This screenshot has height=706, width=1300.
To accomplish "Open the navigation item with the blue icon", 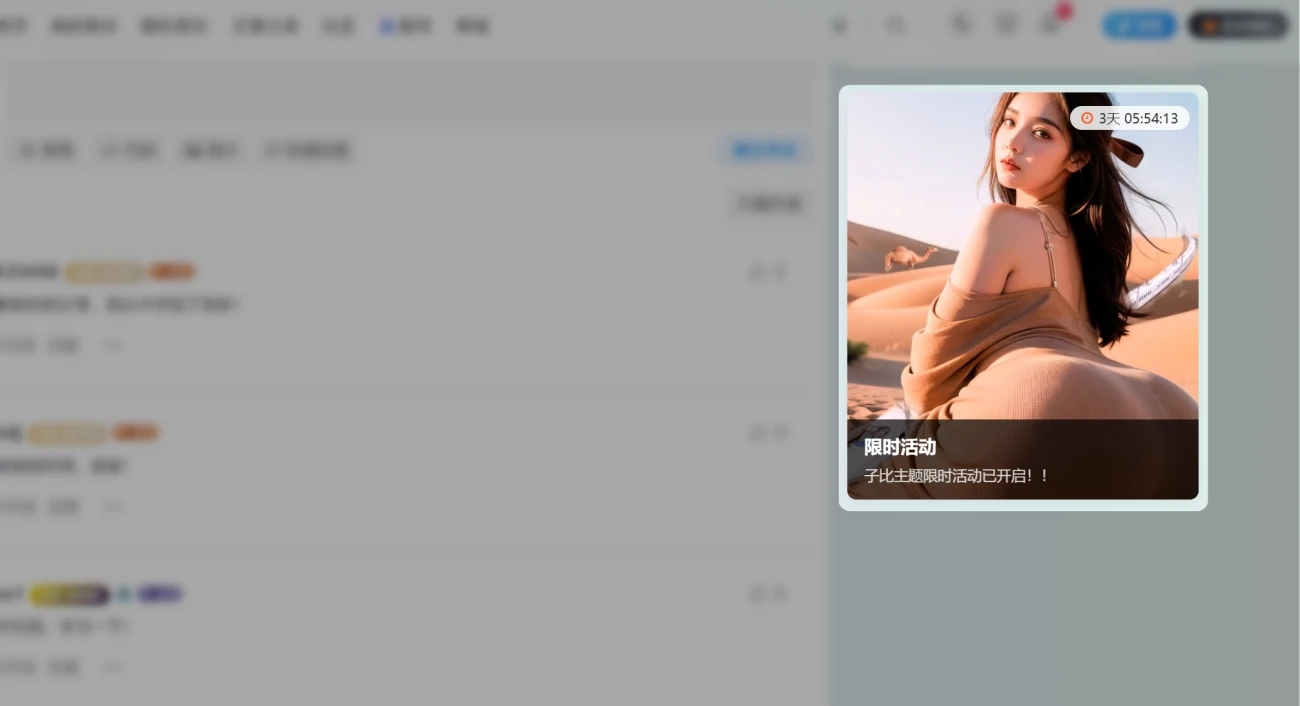I will 404,26.
